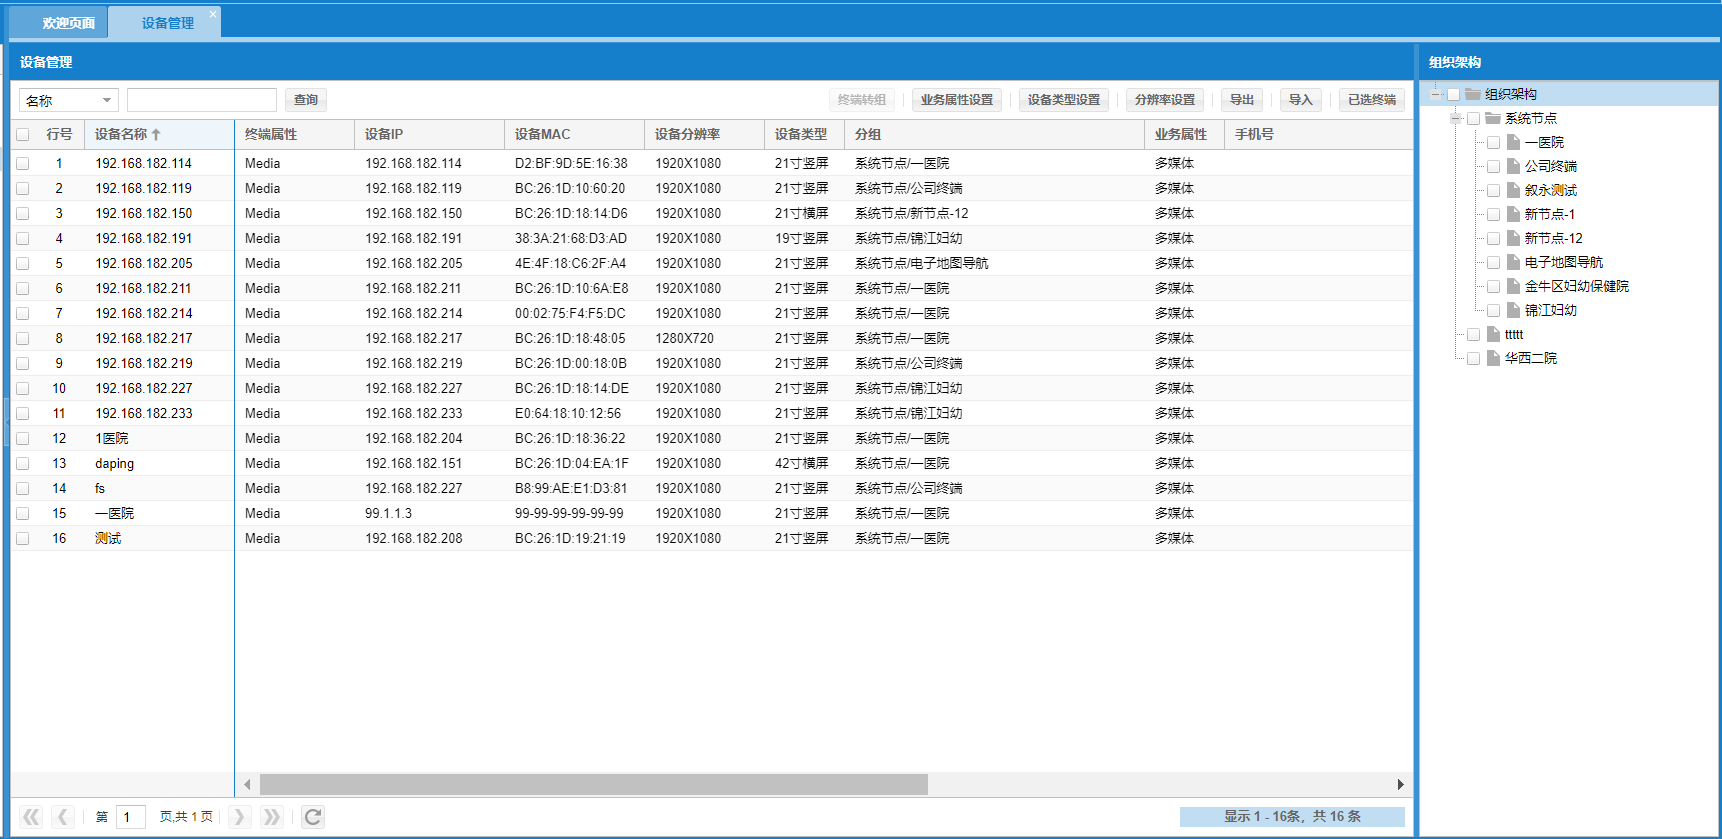This screenshot has height=839, width=1722.
Task: Click device name 1医院 in row 12
Action: [x=112, y=438]
